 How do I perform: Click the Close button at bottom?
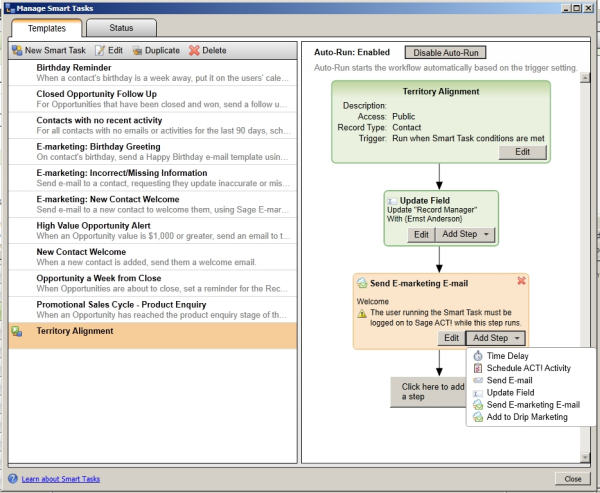(x=573, y=479)
